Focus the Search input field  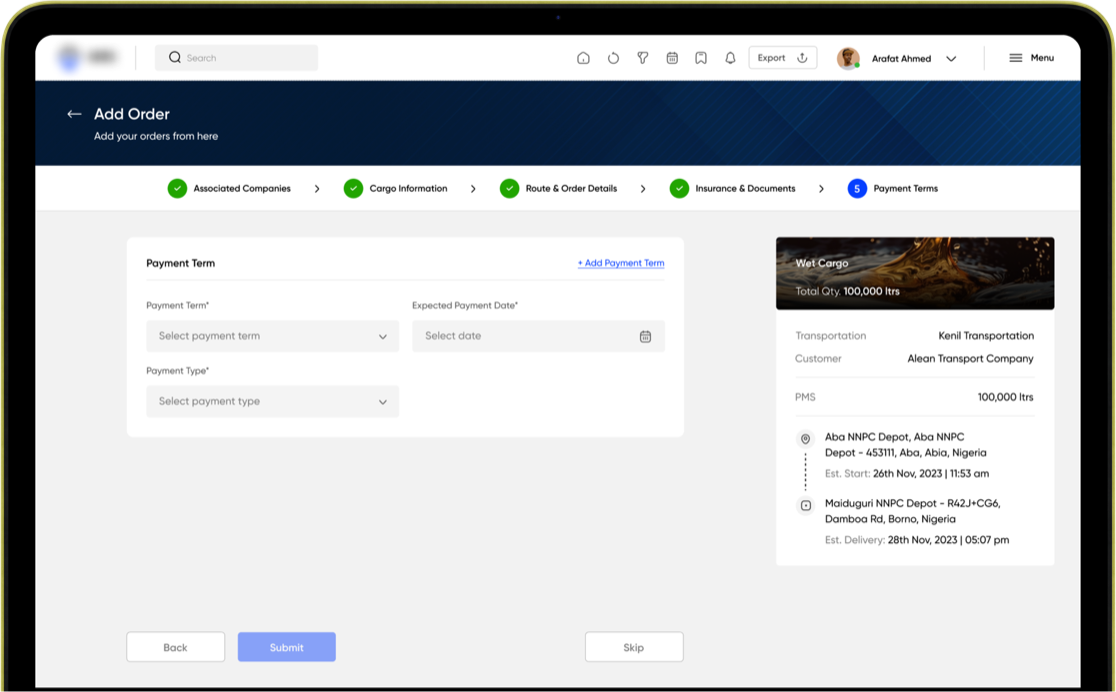tap(236, 58)
